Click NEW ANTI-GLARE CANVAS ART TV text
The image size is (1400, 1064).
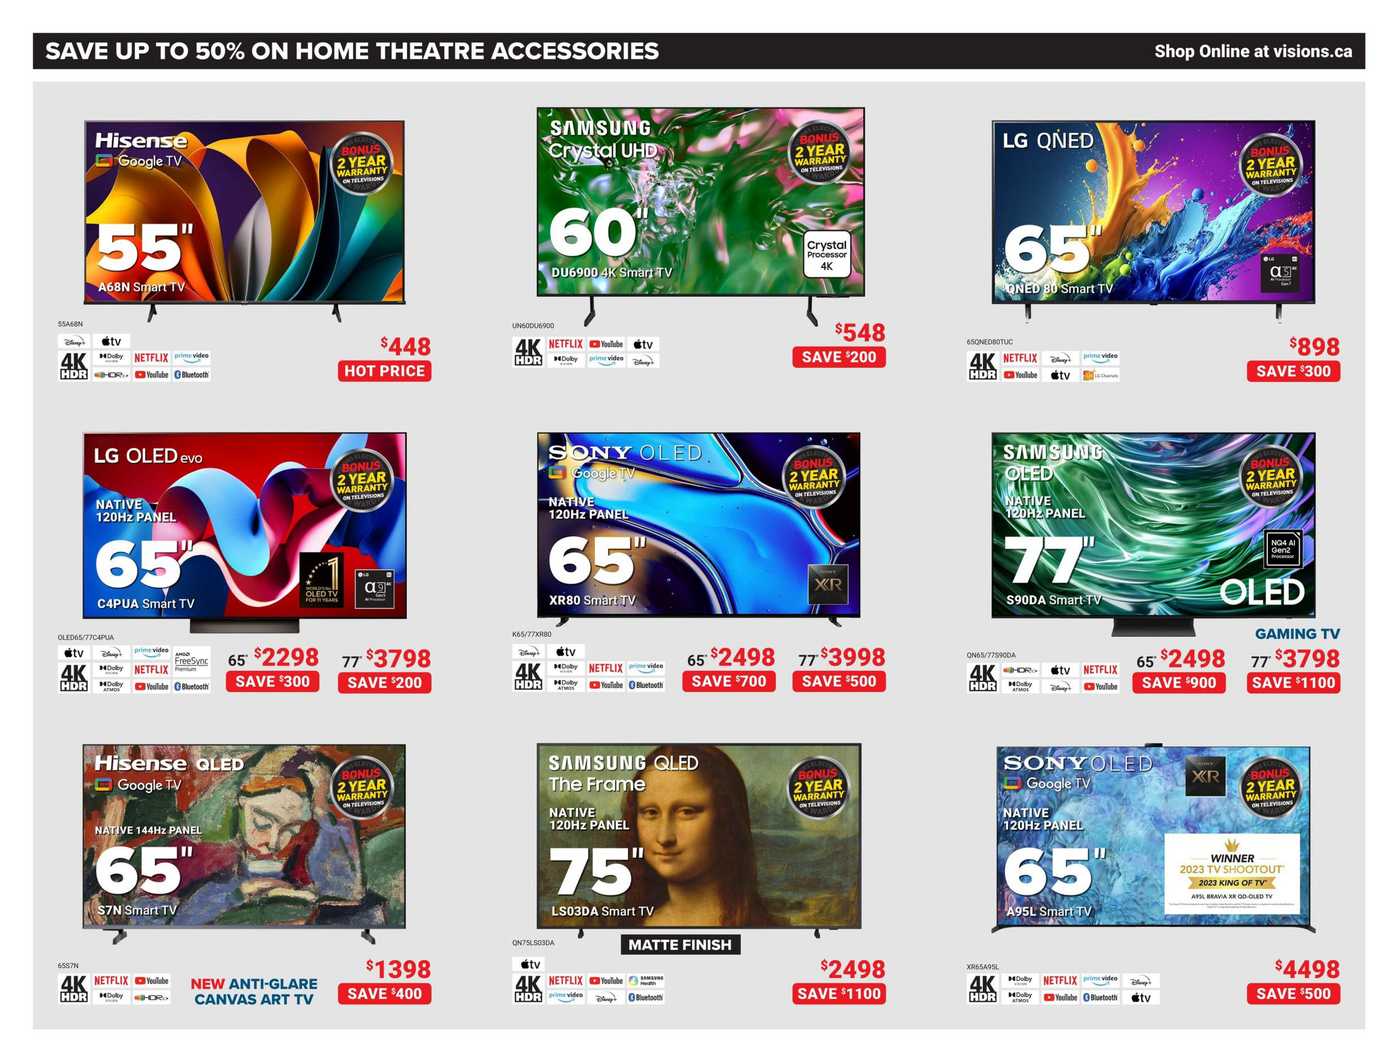254,991
